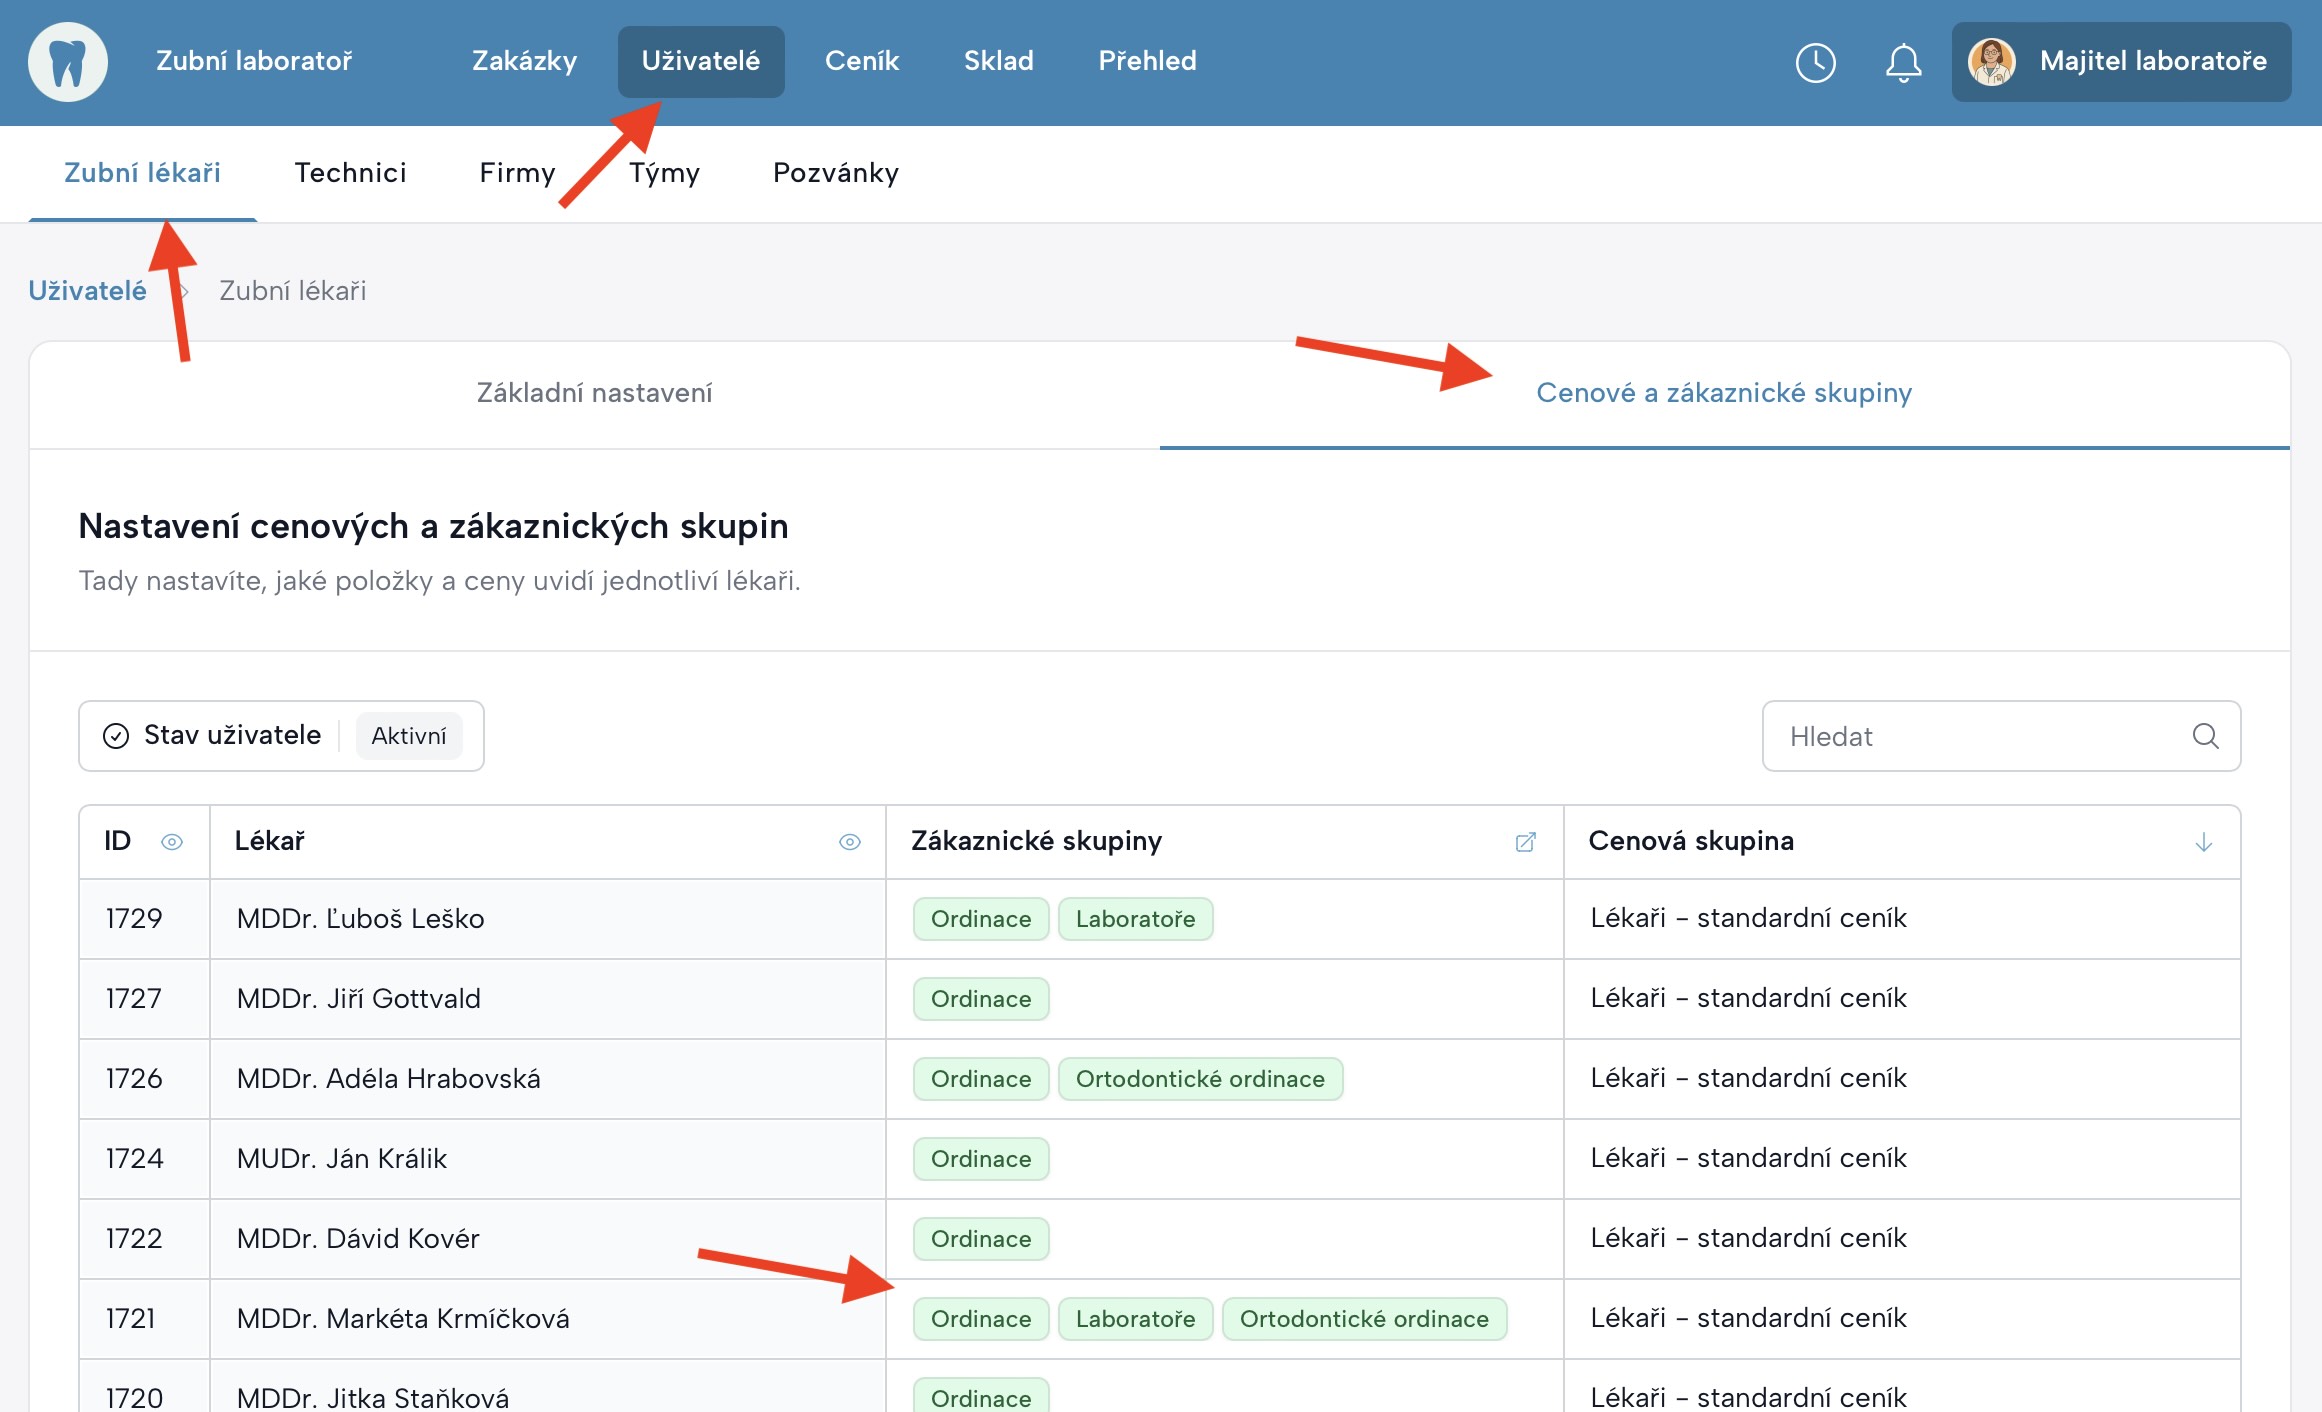Open Majitel laboratoře account menu

pyautogui.click(x=2152, y=62)
